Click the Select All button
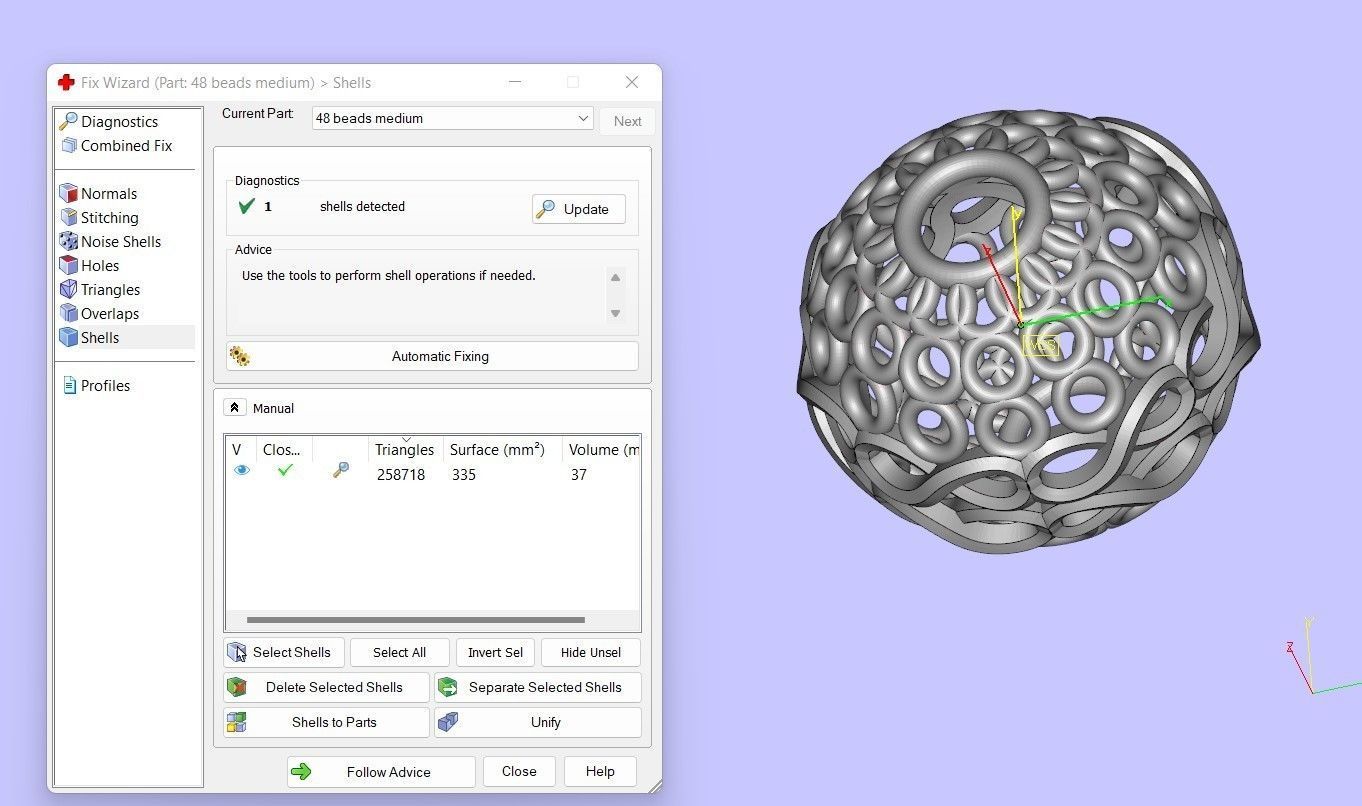 click(x=399, y=652)
